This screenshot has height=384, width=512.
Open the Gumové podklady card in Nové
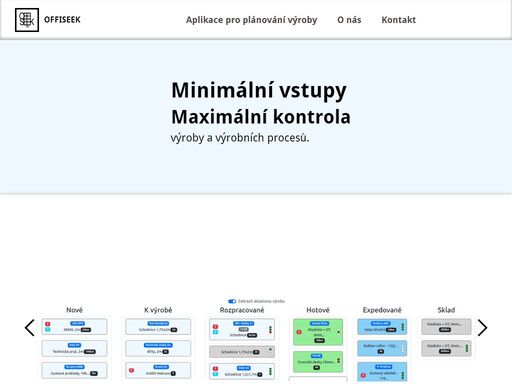tap(74, 370)
